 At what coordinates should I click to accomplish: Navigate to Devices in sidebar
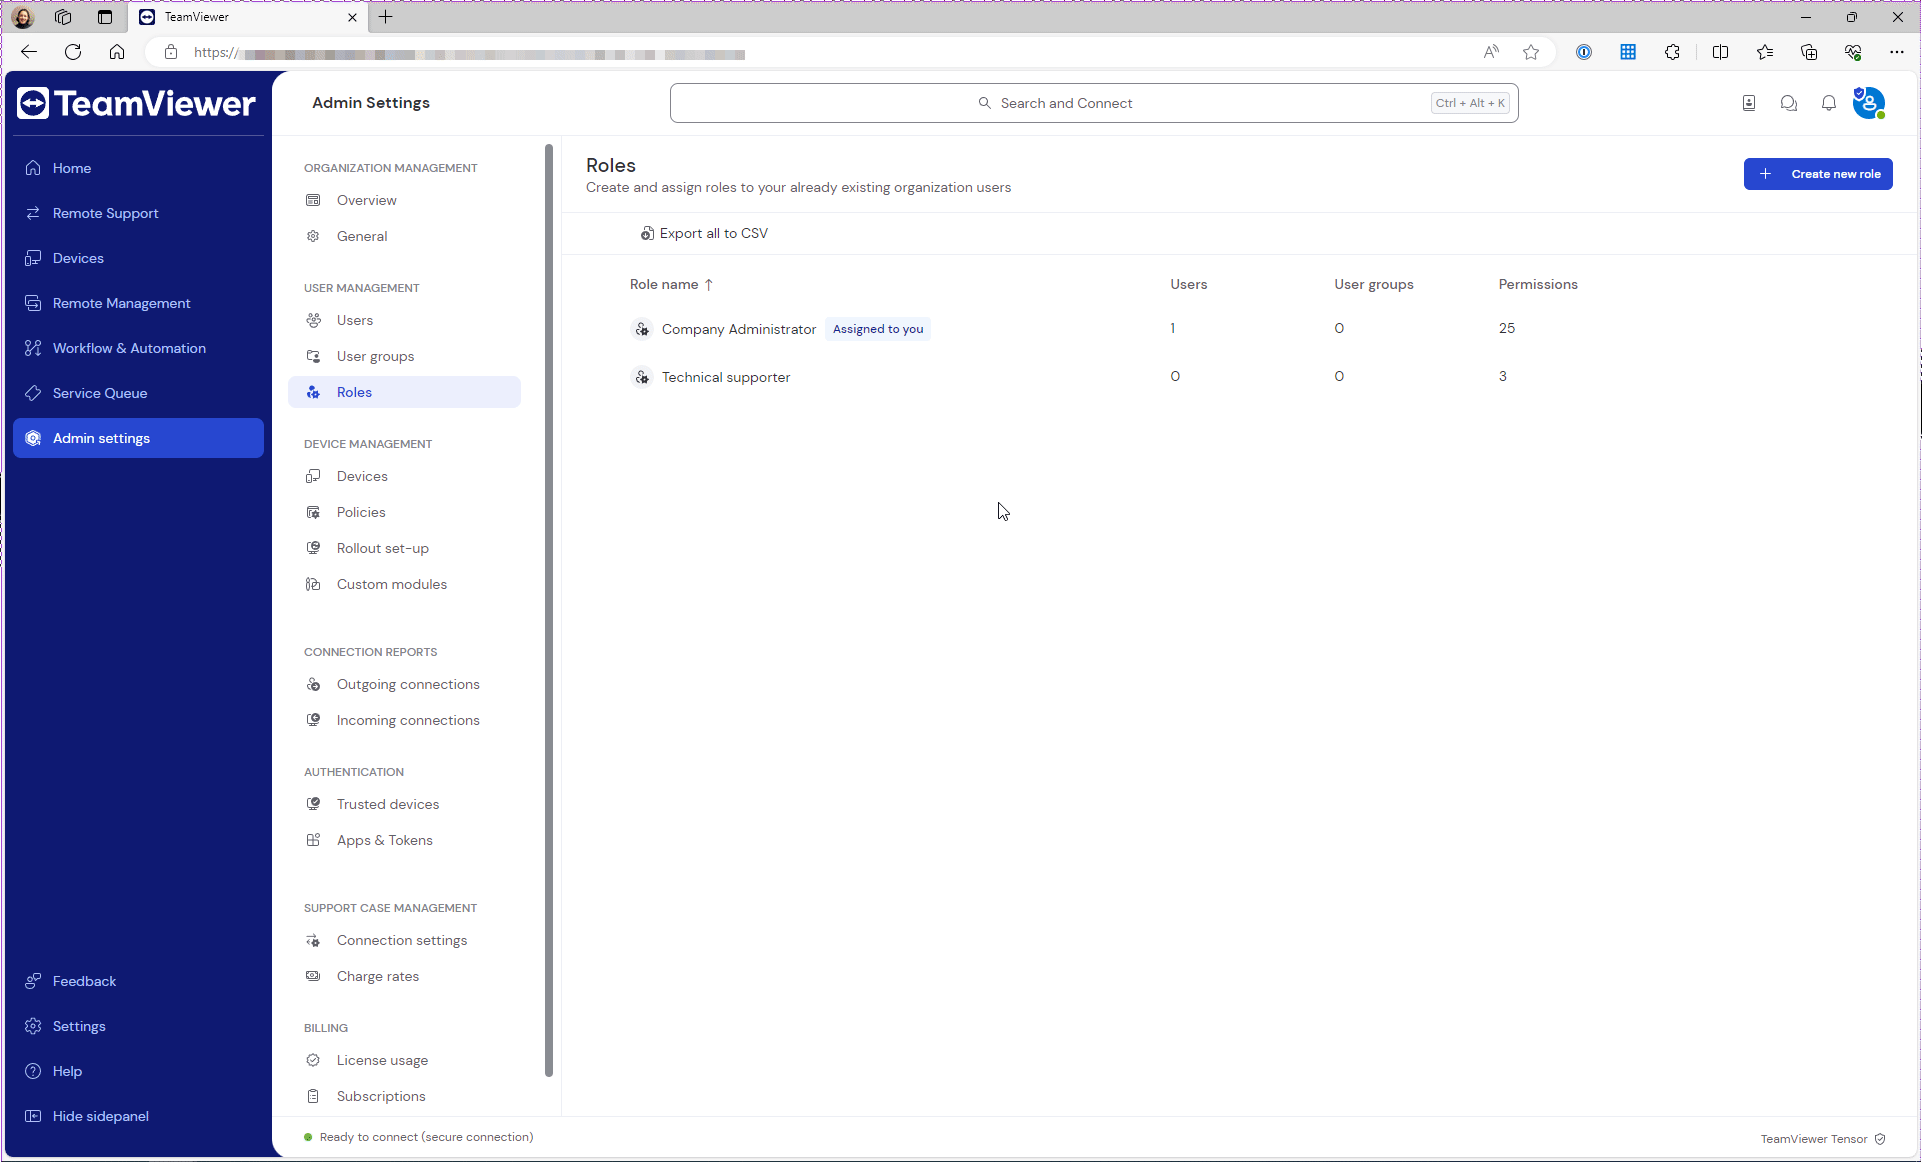coord(78,257)
